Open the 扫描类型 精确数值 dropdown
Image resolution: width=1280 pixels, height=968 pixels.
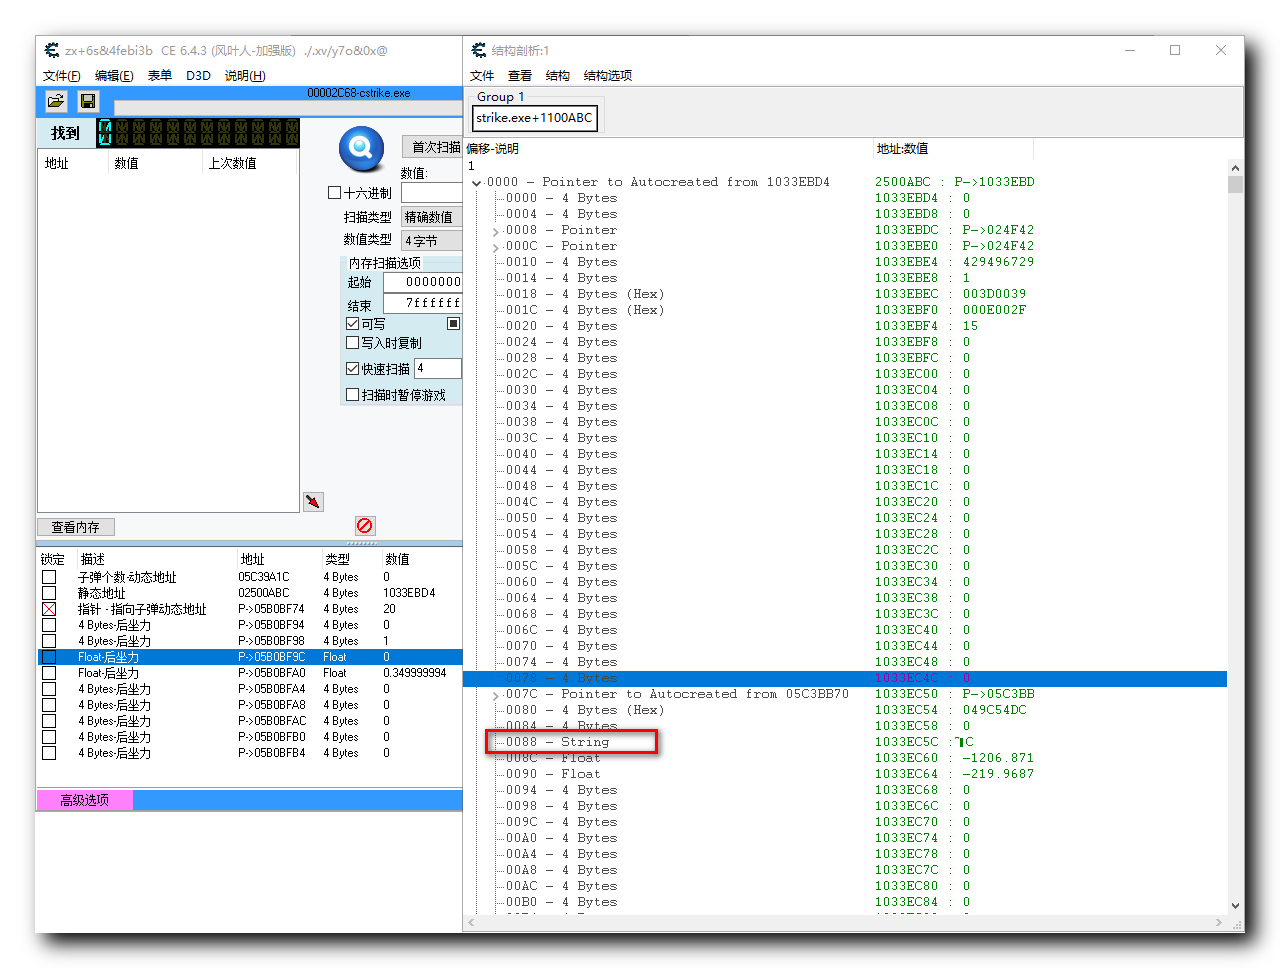pos(432,217)
